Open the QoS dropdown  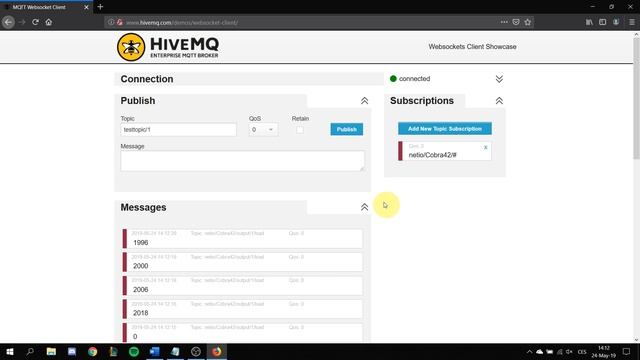point(263,129)
